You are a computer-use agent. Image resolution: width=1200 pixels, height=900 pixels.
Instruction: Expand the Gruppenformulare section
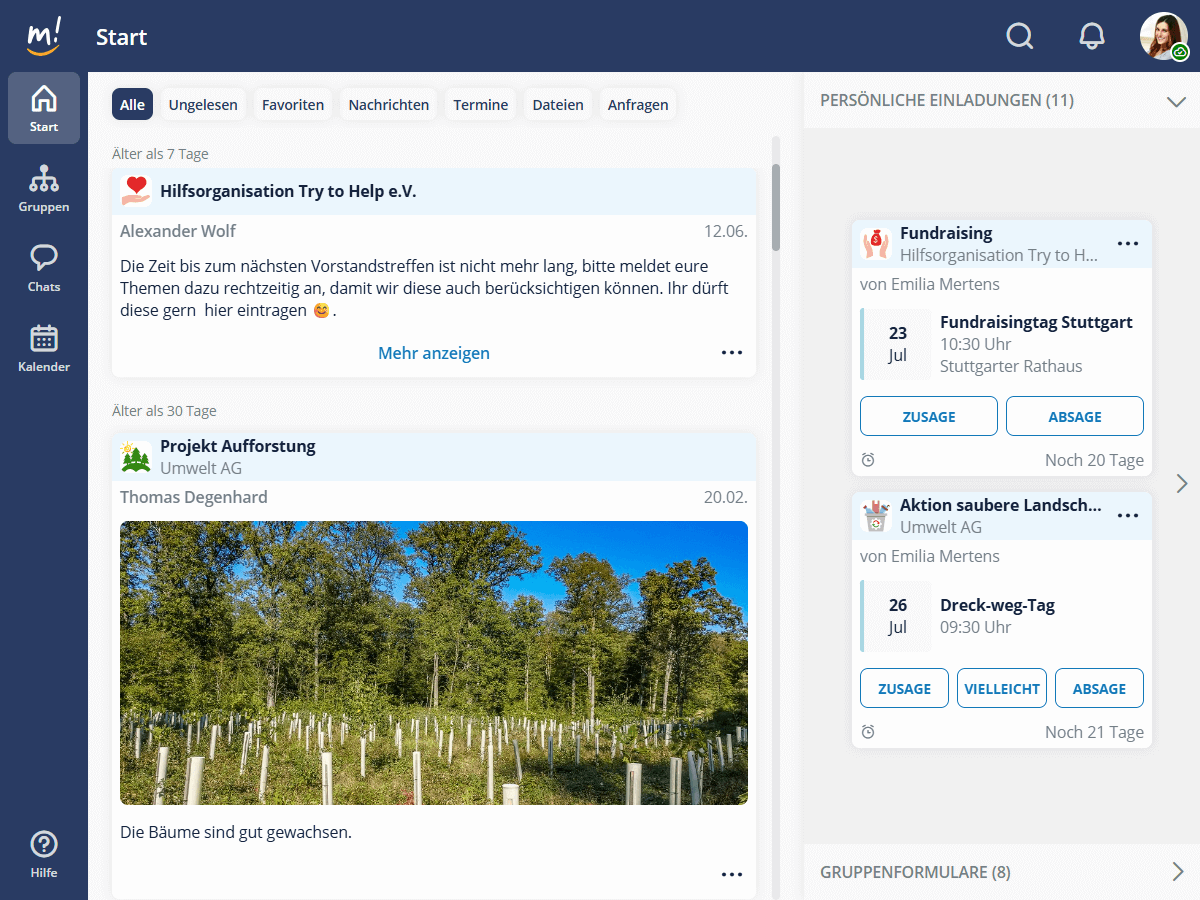click(1178, 872)
